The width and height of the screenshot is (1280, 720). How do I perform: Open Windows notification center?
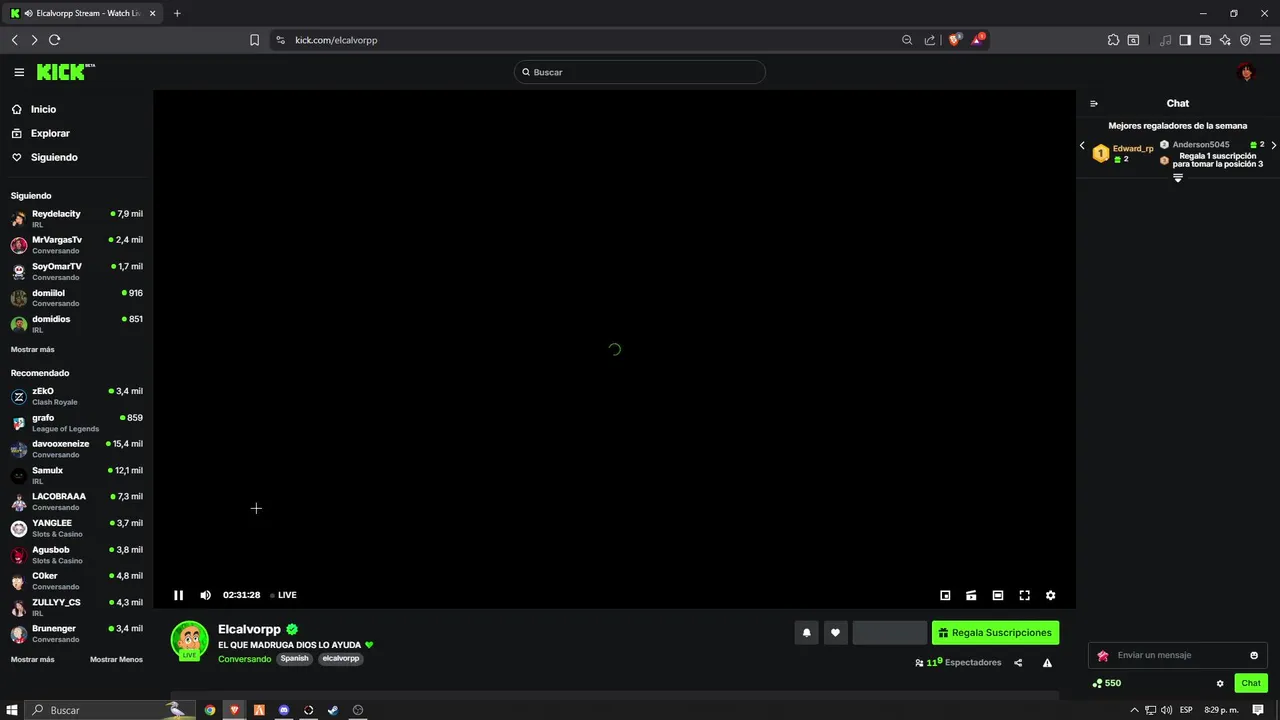1258,710
